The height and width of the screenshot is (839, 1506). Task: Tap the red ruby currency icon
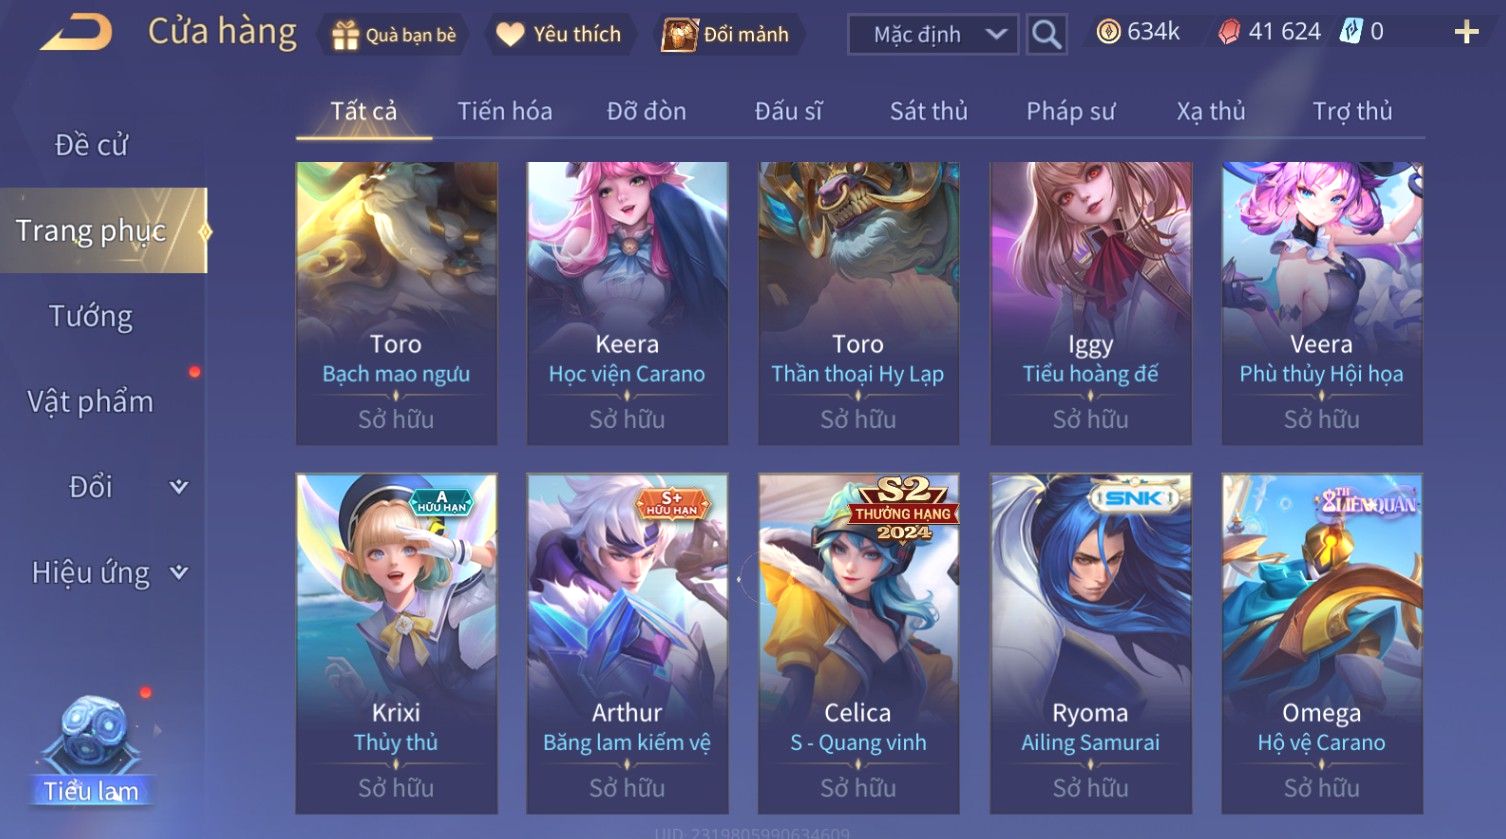click(x=1229, y=32)
